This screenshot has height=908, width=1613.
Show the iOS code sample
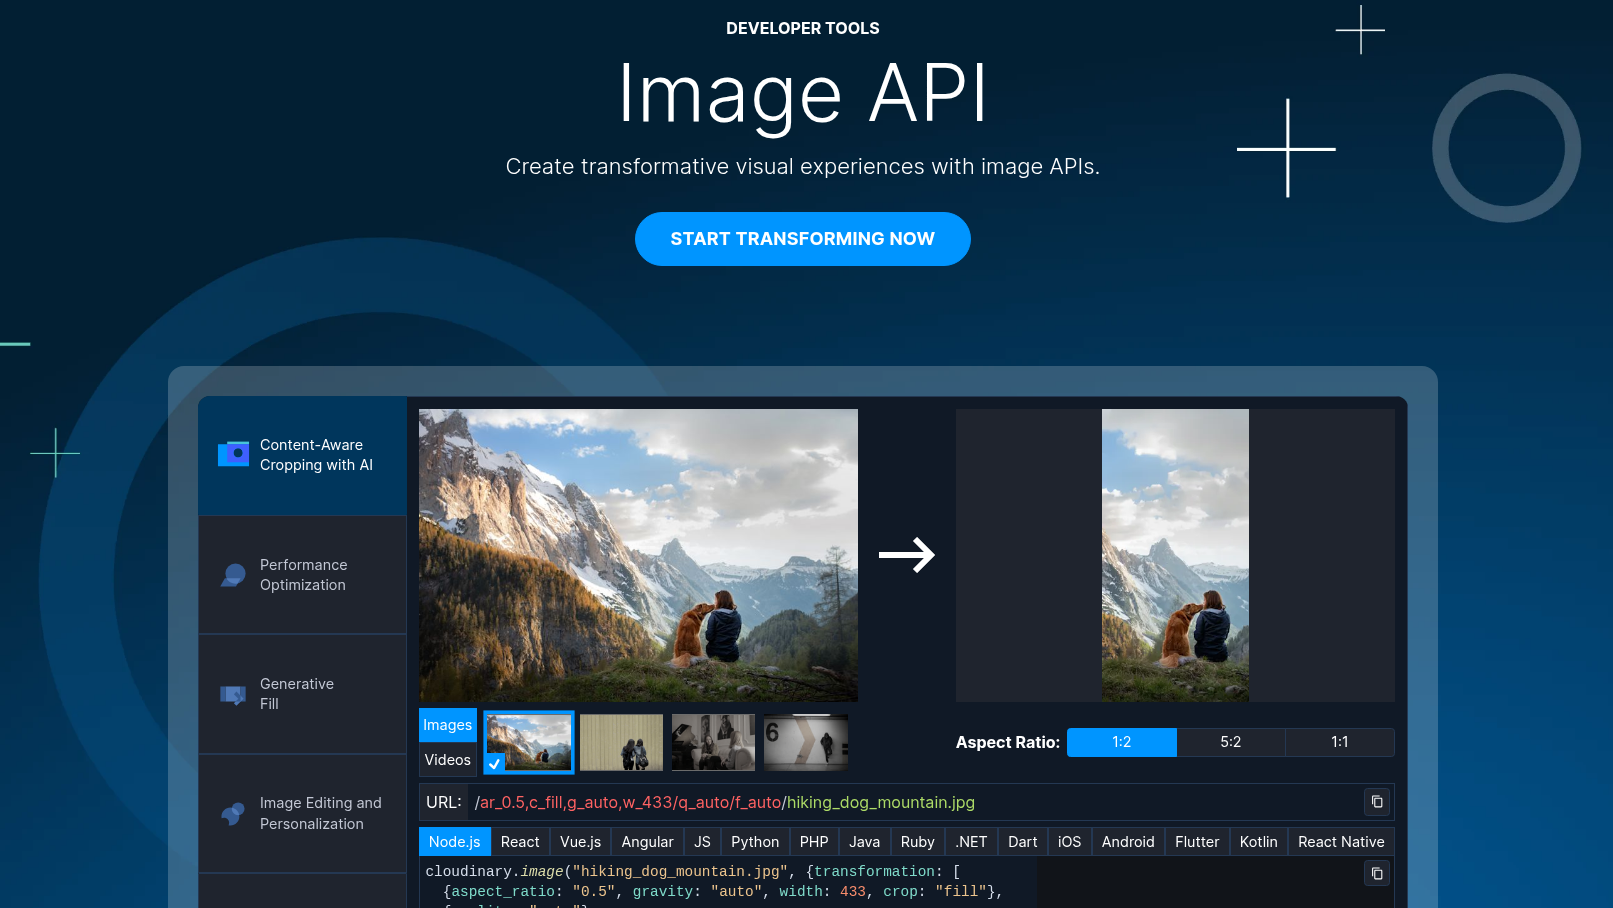click(1070, 842)
